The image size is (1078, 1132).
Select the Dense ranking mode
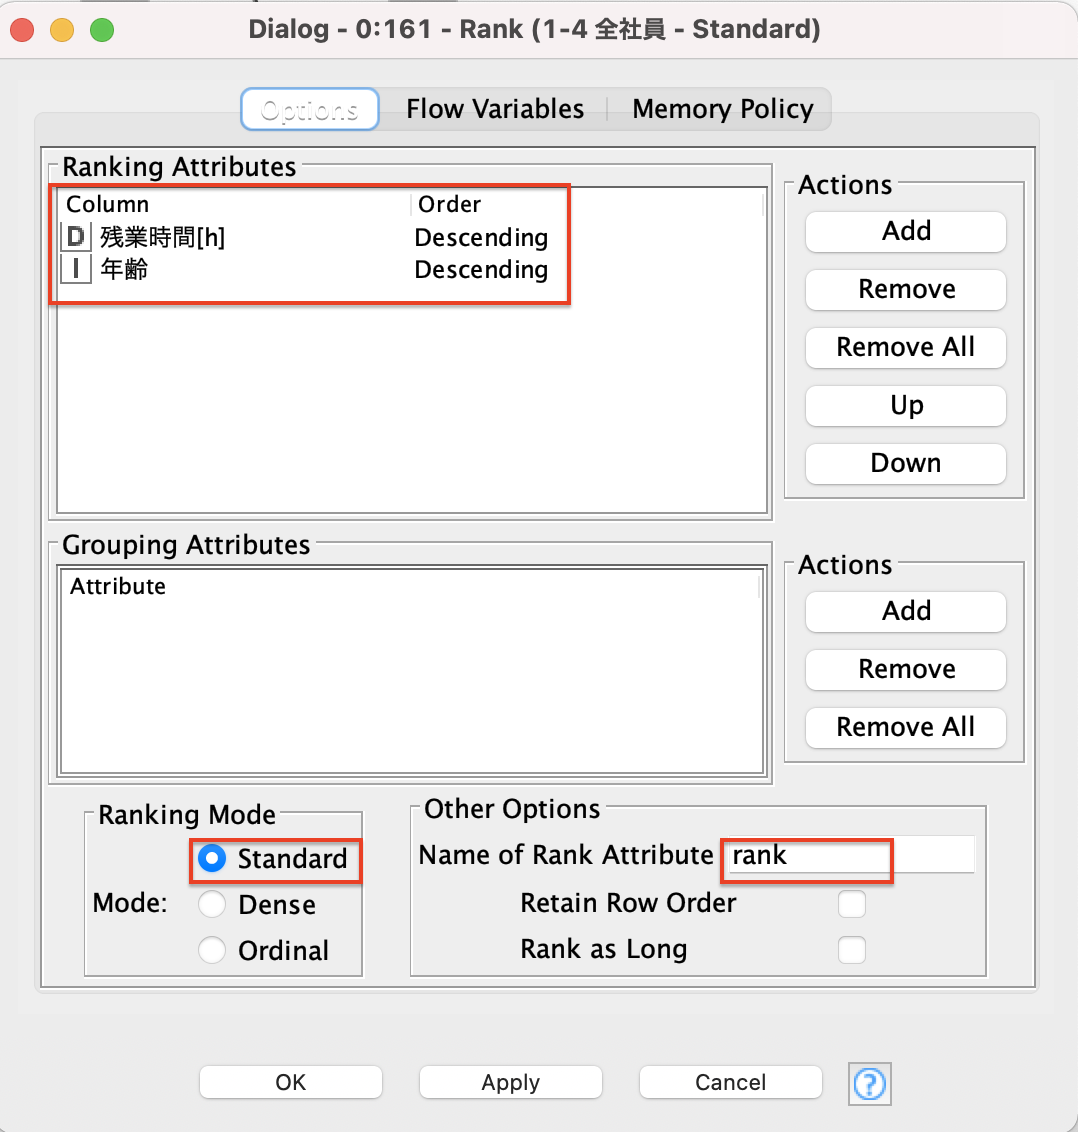[212, 904]
